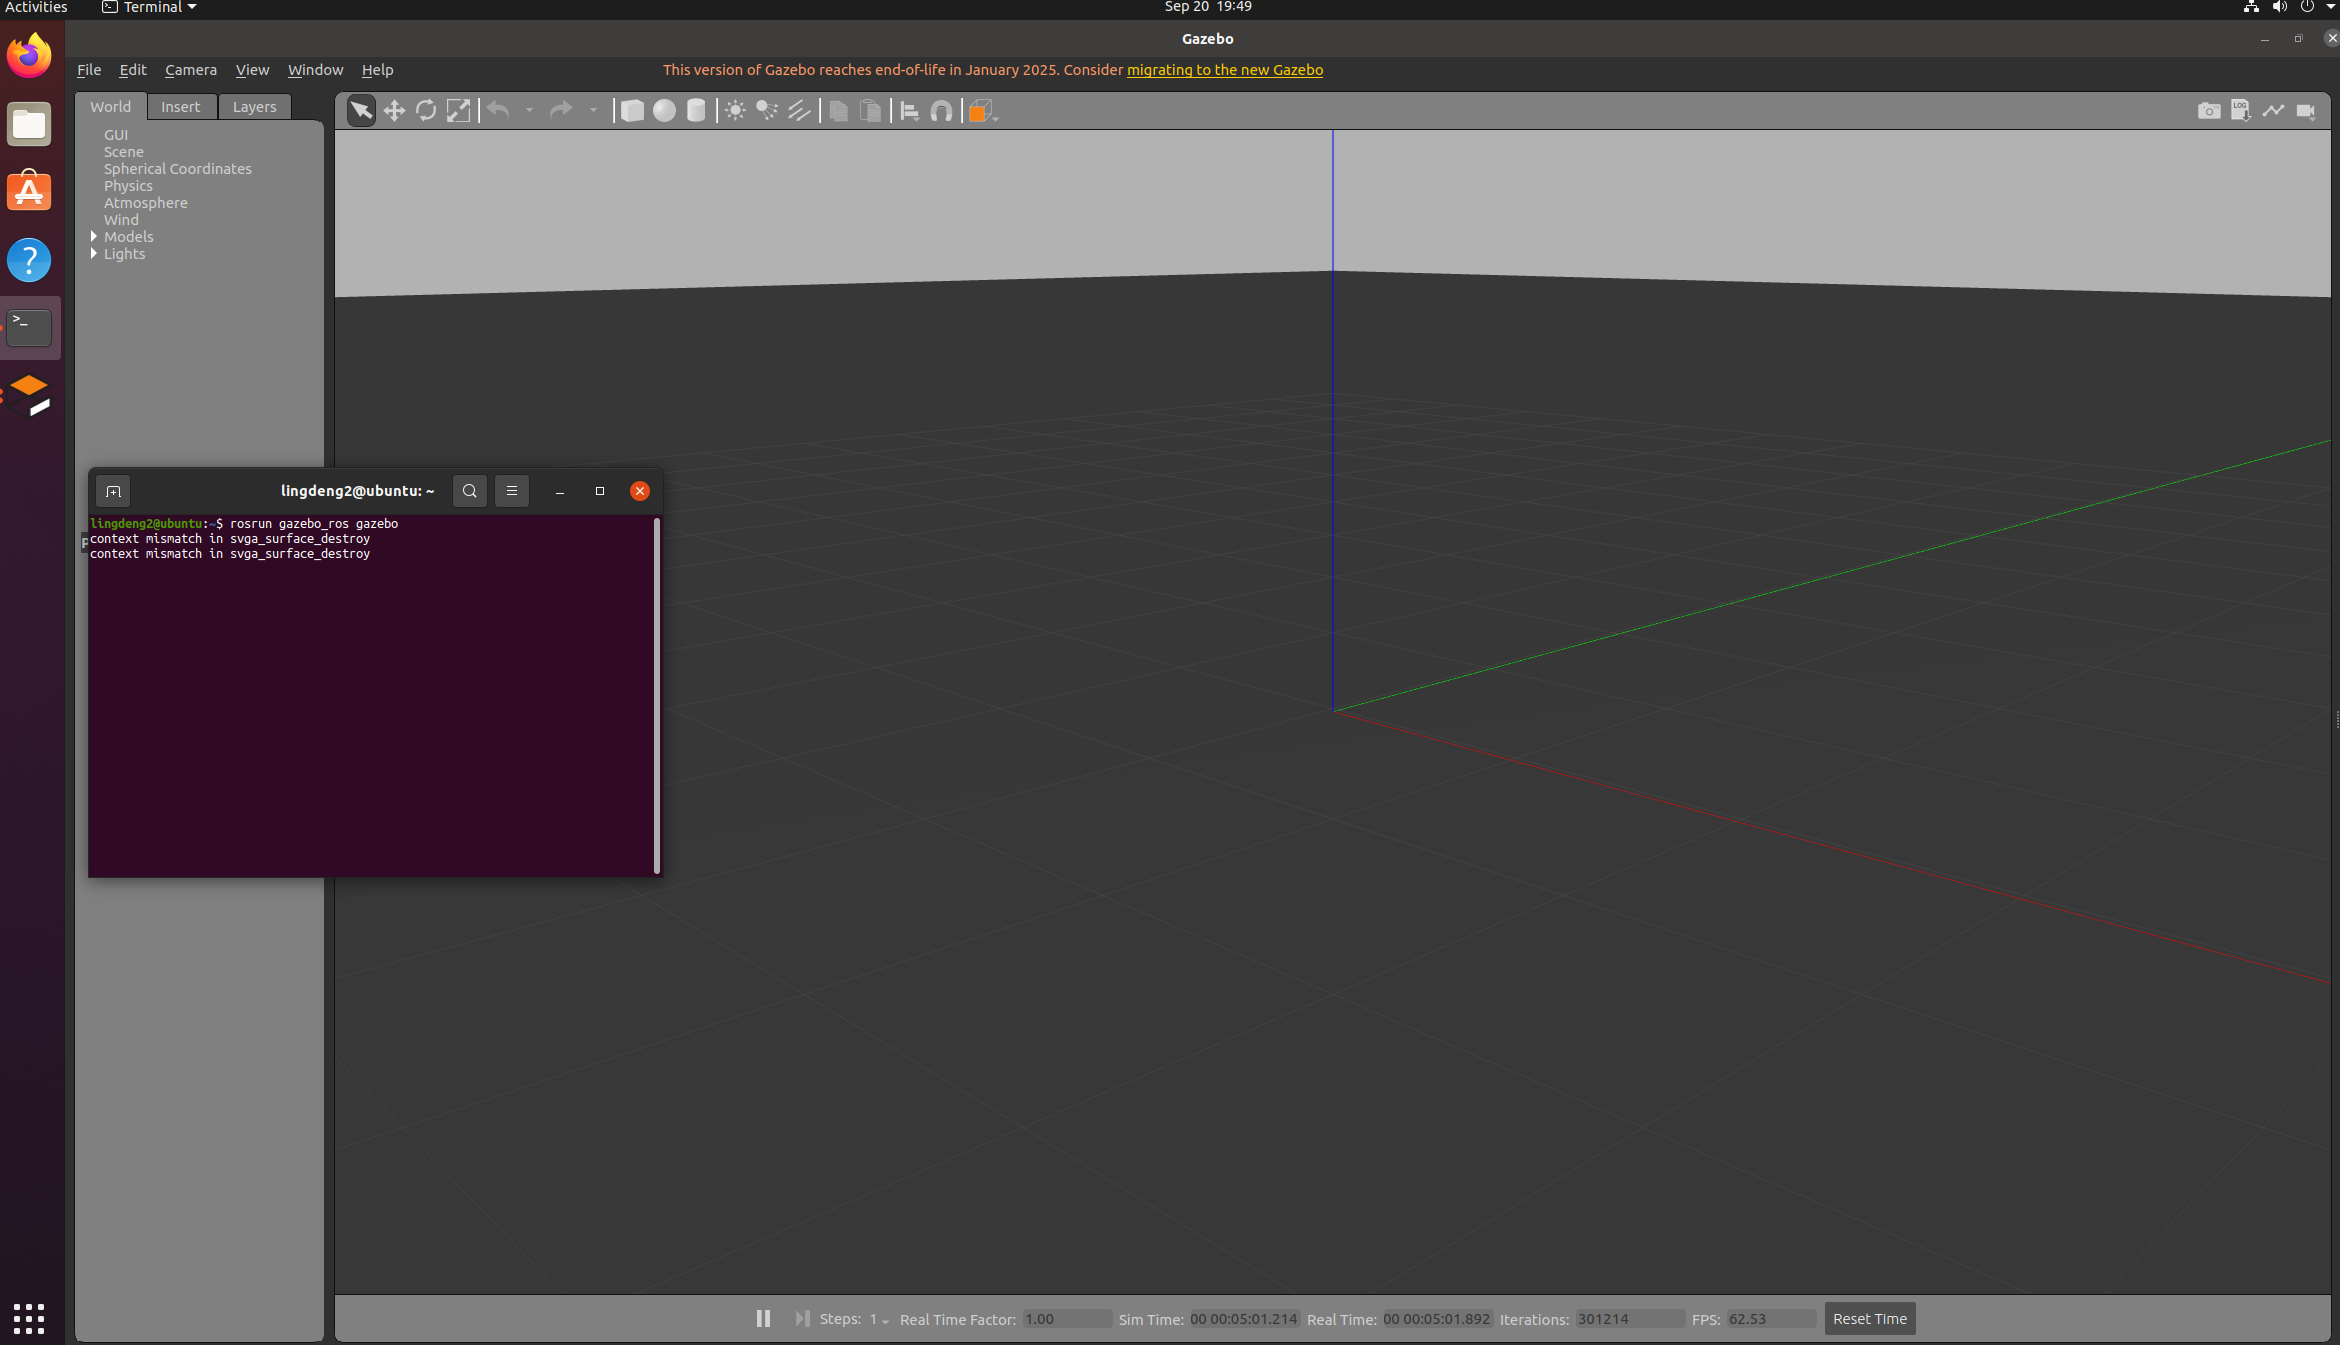Activate the translate mode tool
2340x1345 pixels.
tap(394, 111)
